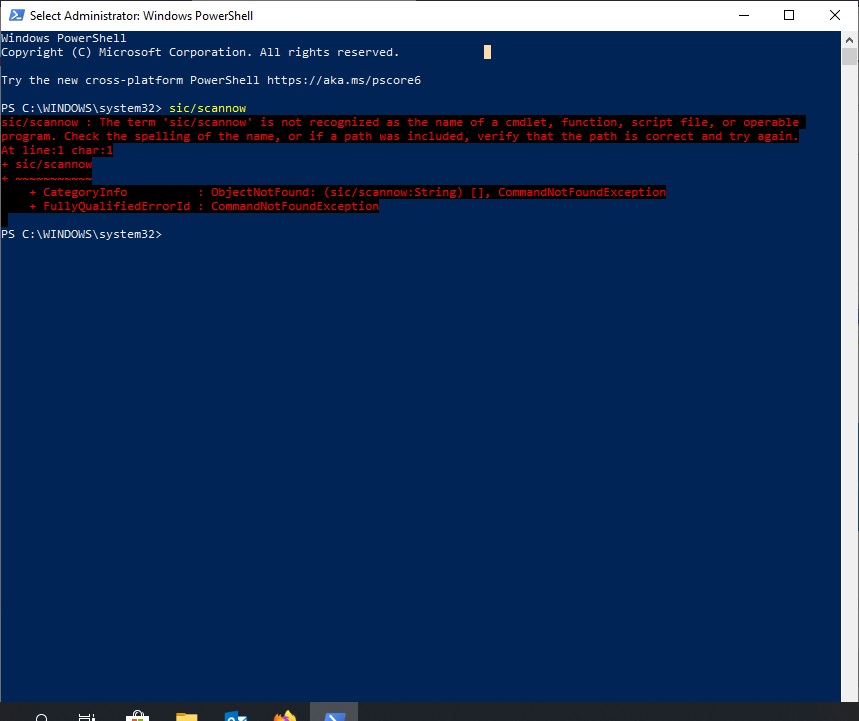Open Firefox from the taskbar
Viewport: 859px width, 721px height.
pyautogui.click(x=285, y=714)
